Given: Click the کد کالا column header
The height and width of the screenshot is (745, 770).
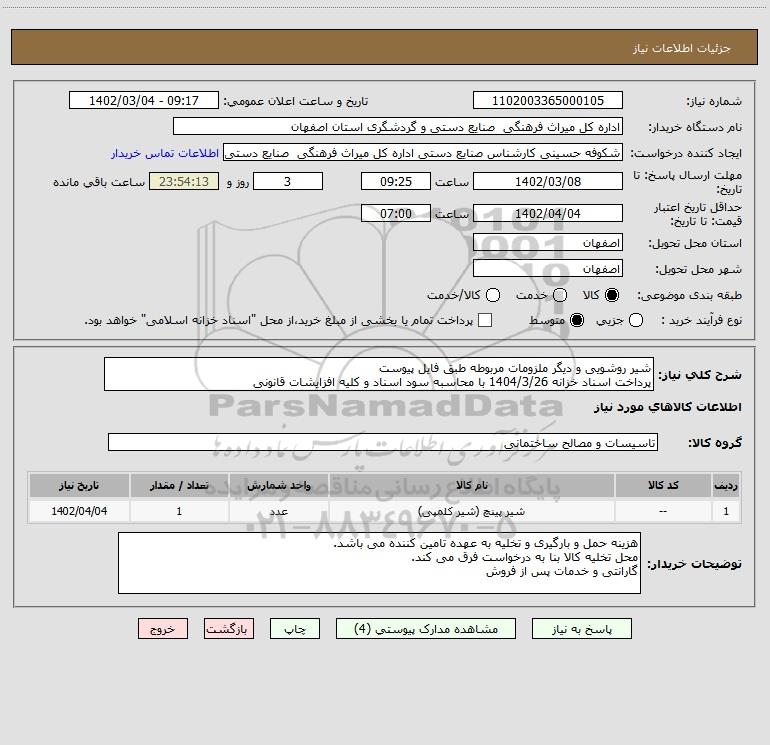Looking at the screenshot, I should point(663,485).
